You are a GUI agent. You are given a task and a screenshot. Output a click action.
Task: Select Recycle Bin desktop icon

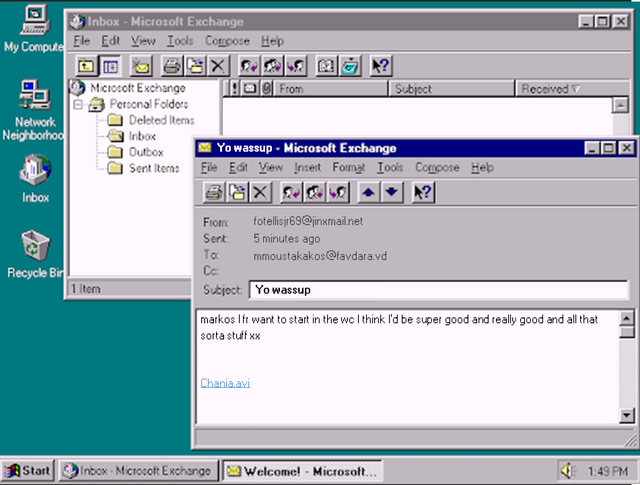tap(35, 254)
